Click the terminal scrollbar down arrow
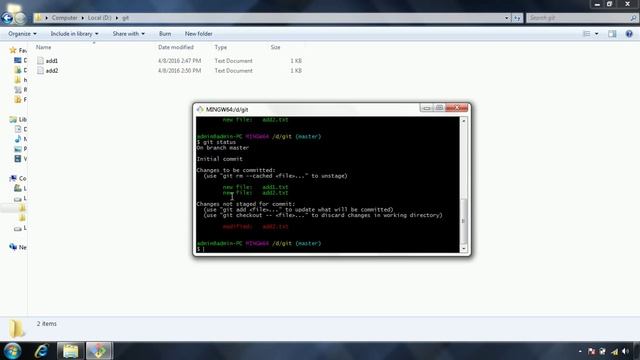Screen dimensions: 640x360 (x=463, y=248)
